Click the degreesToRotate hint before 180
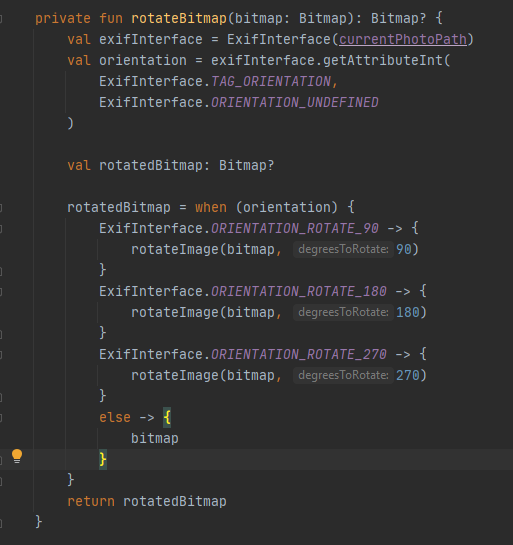 coord(343,312)
